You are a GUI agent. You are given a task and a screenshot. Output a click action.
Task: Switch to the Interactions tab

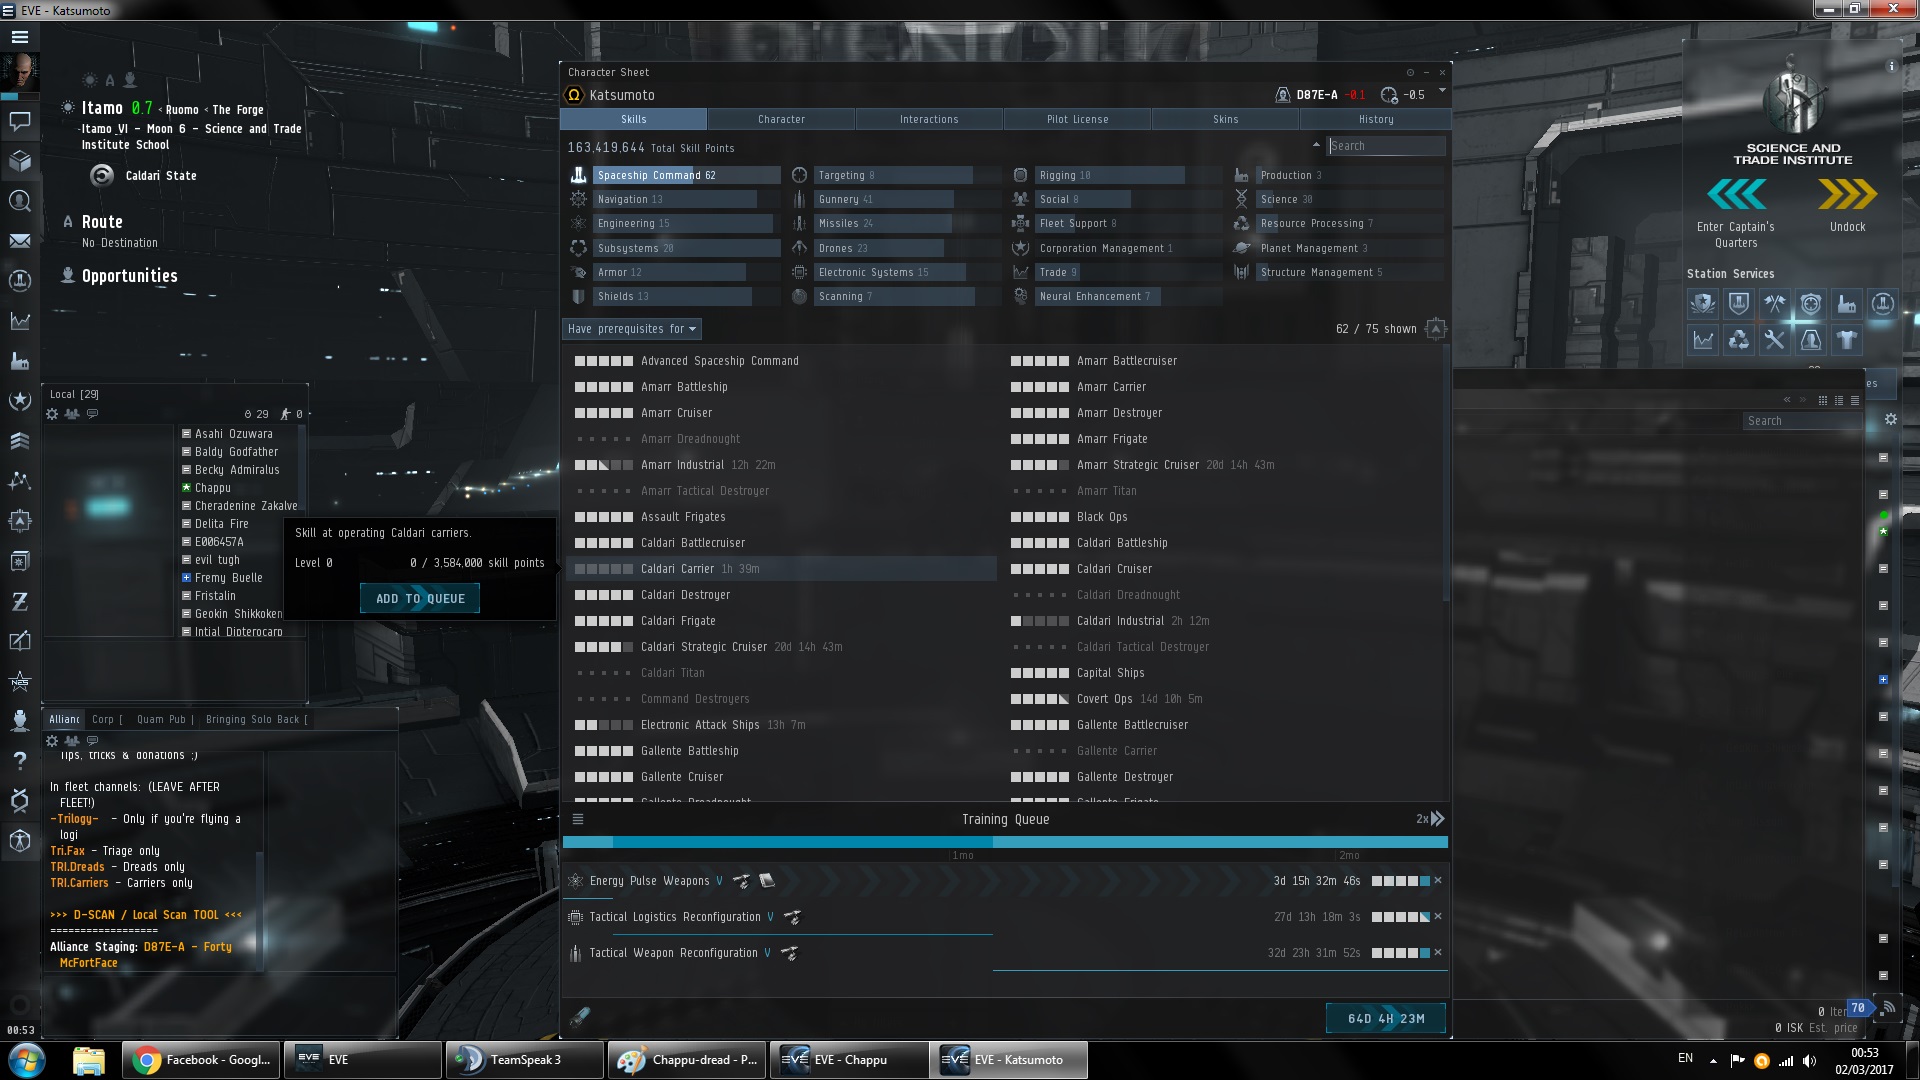click(x=928, y=119)
